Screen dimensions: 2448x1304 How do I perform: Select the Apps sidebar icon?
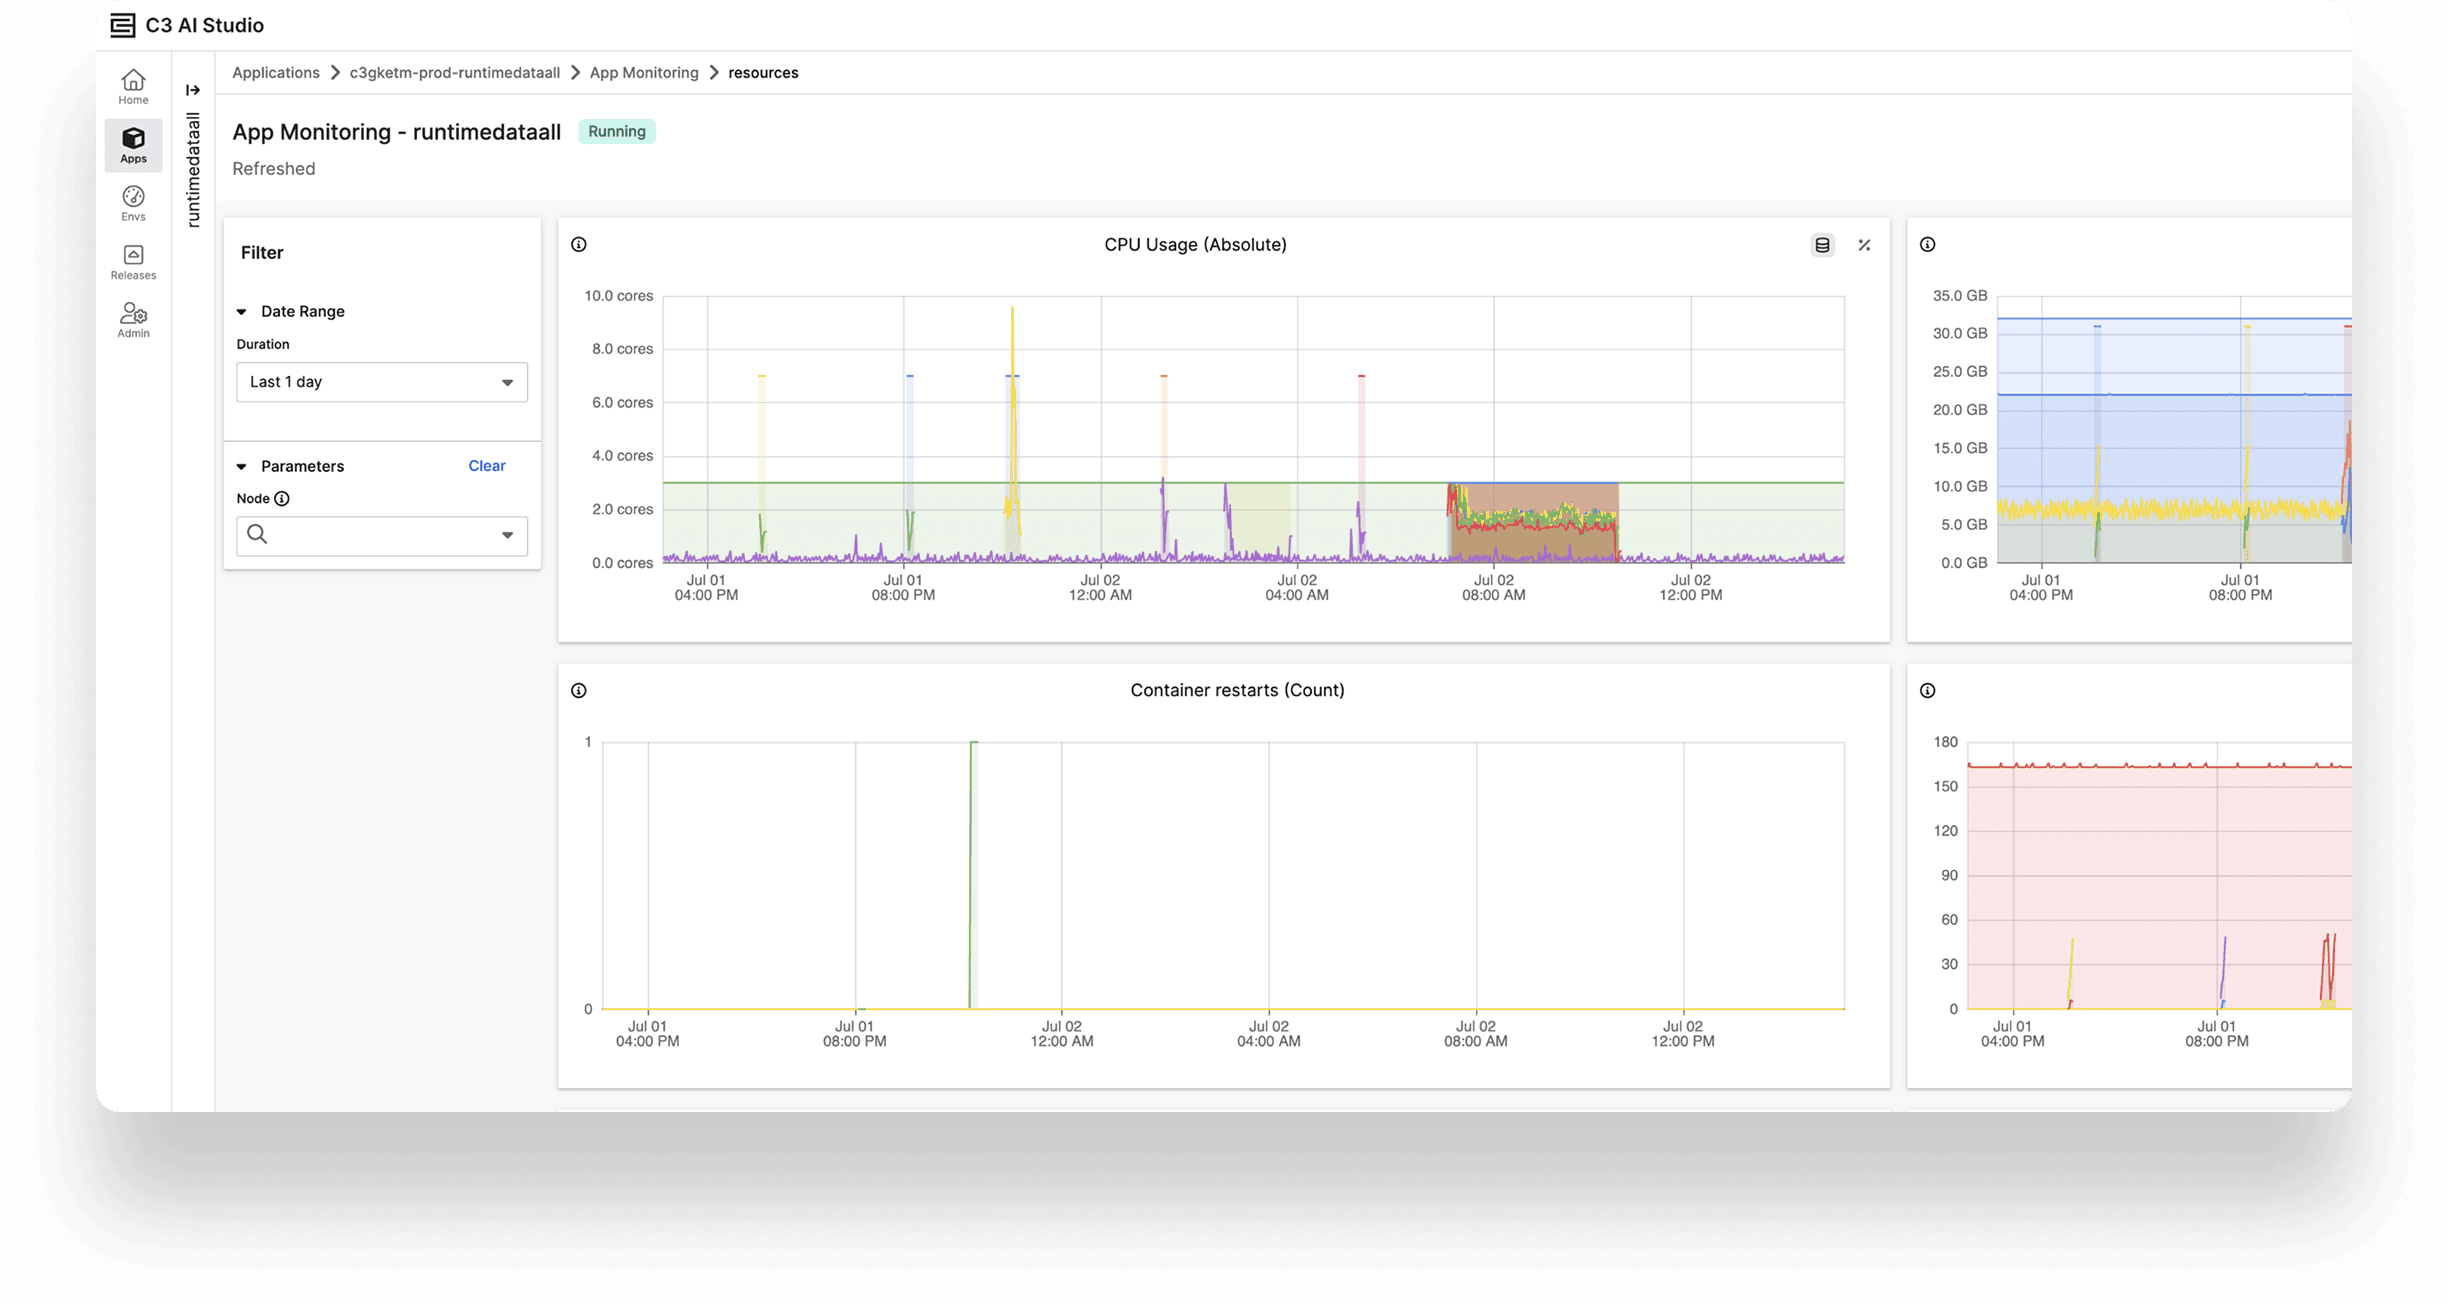coord(133,145)
